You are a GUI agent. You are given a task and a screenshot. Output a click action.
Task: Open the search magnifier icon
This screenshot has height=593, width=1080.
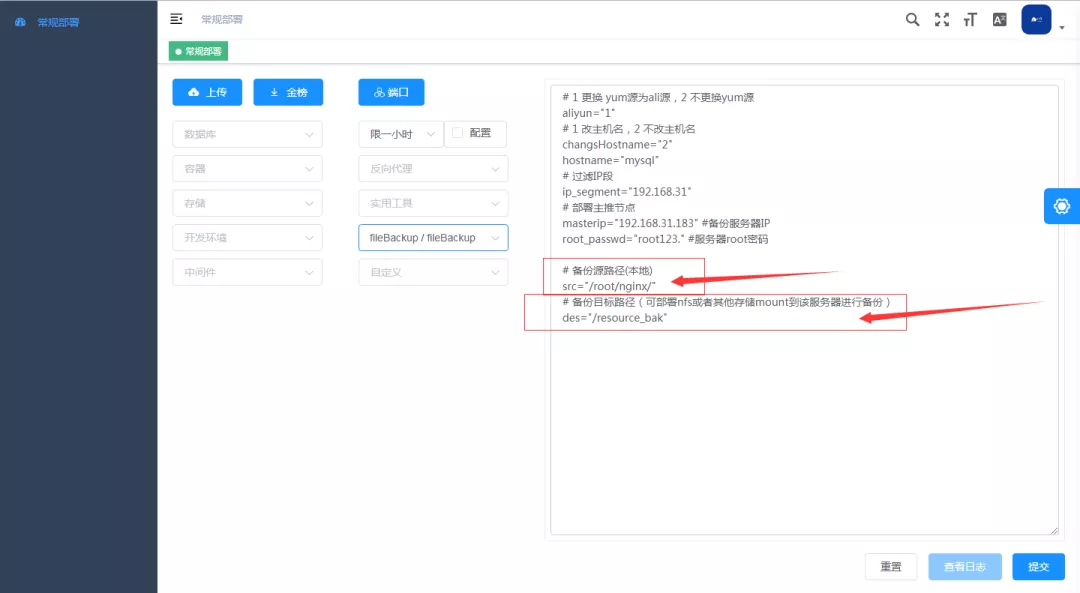(x=912, y=19)
